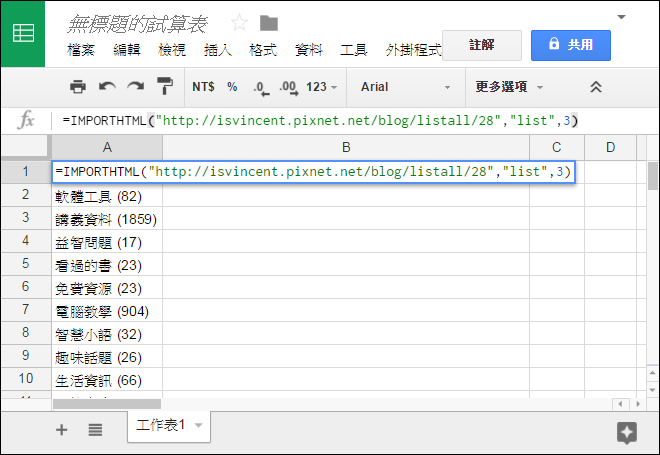Click cell A1 with IMPORTHTML formula
The height and width of the screenshot is (455, 660).
[313, 172]
